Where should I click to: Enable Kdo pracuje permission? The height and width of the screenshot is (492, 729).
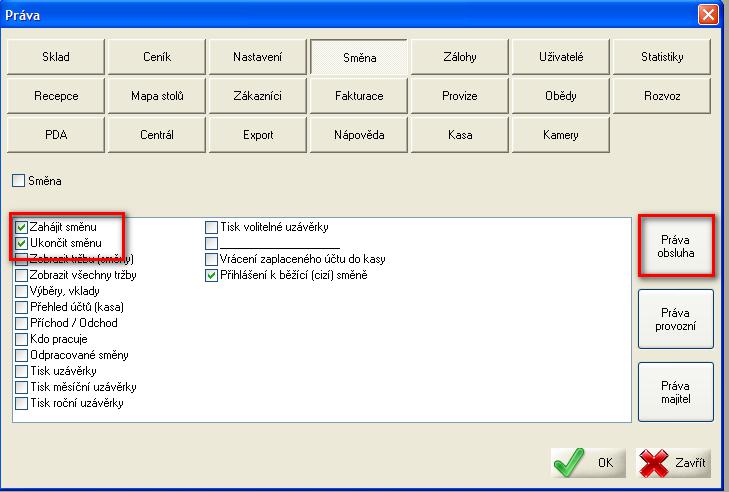point(22,339)
